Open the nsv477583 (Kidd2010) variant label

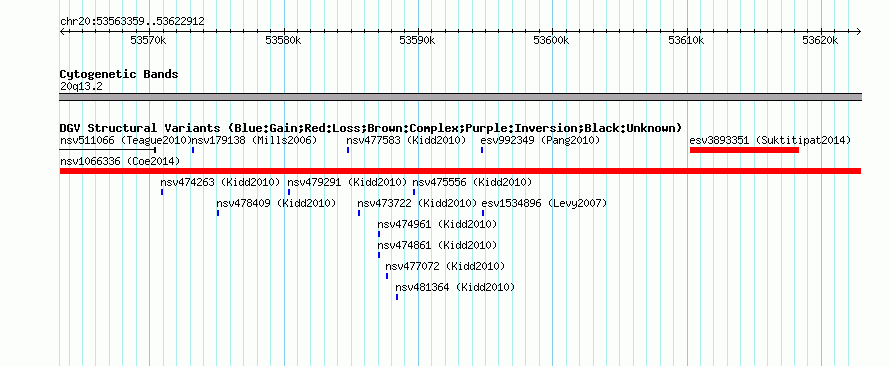(x=406, y=140)
